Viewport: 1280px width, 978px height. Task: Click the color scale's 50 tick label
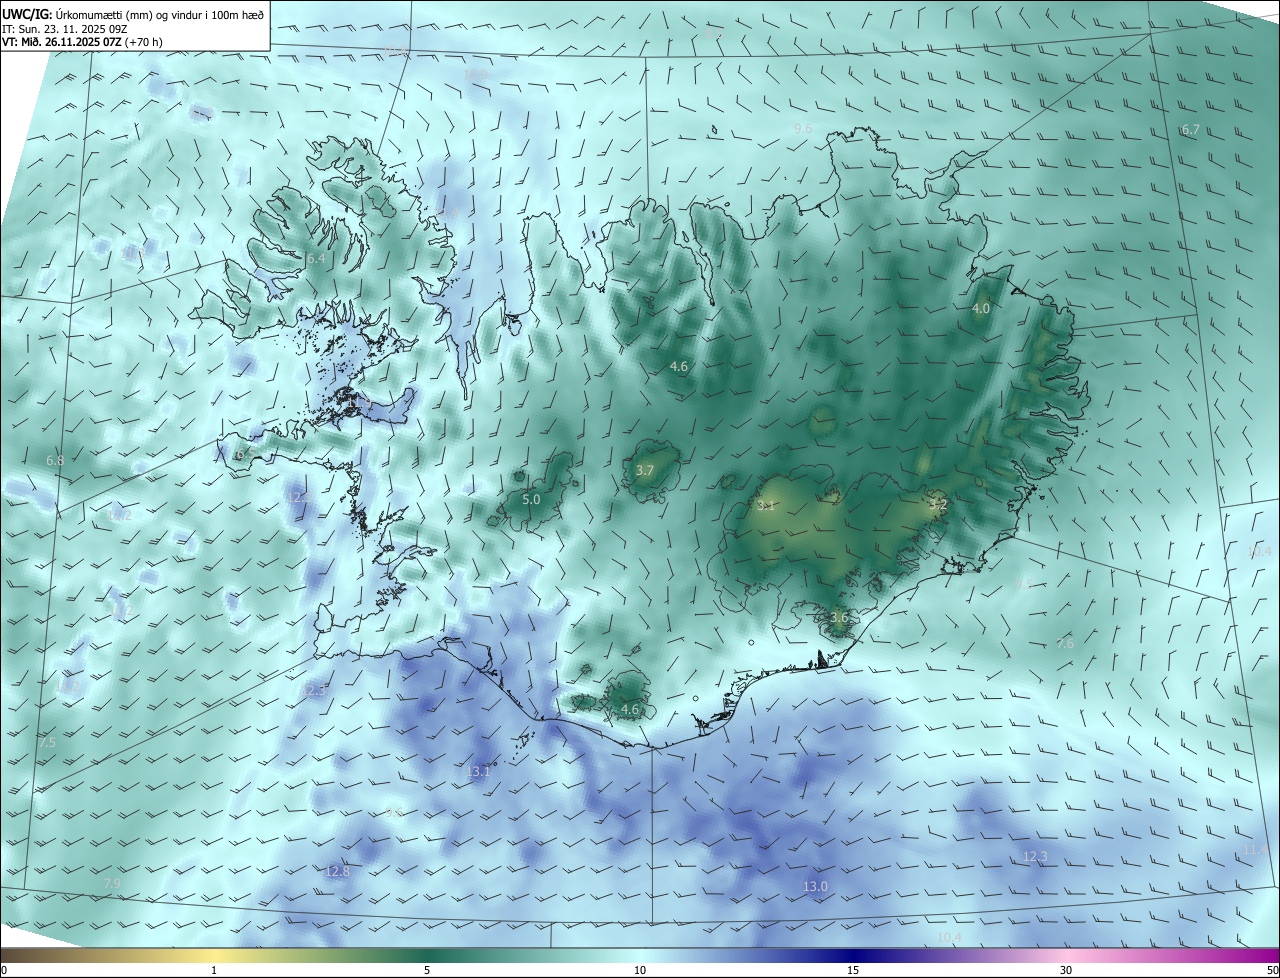tap(1272, 970)
